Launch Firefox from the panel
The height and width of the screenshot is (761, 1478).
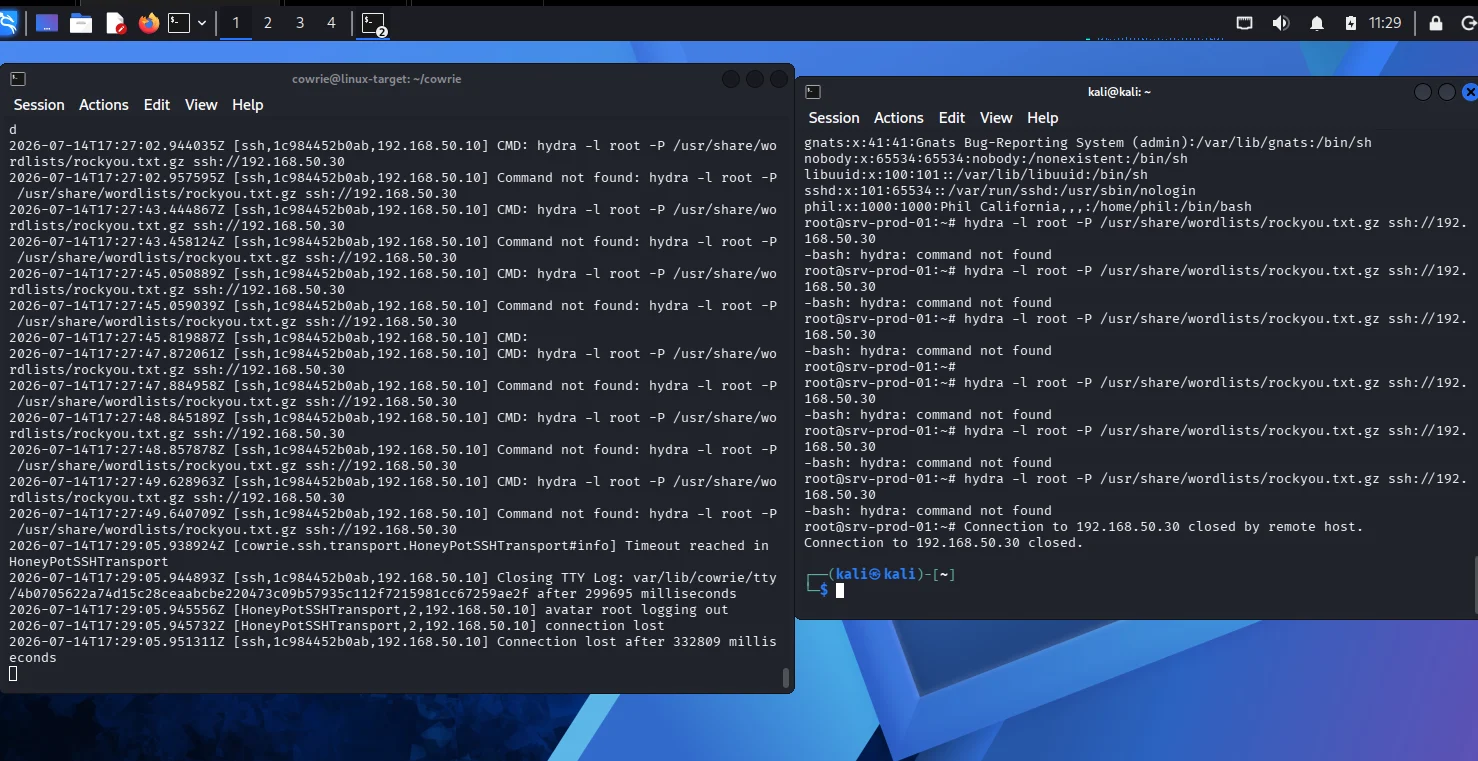[149, 23]
